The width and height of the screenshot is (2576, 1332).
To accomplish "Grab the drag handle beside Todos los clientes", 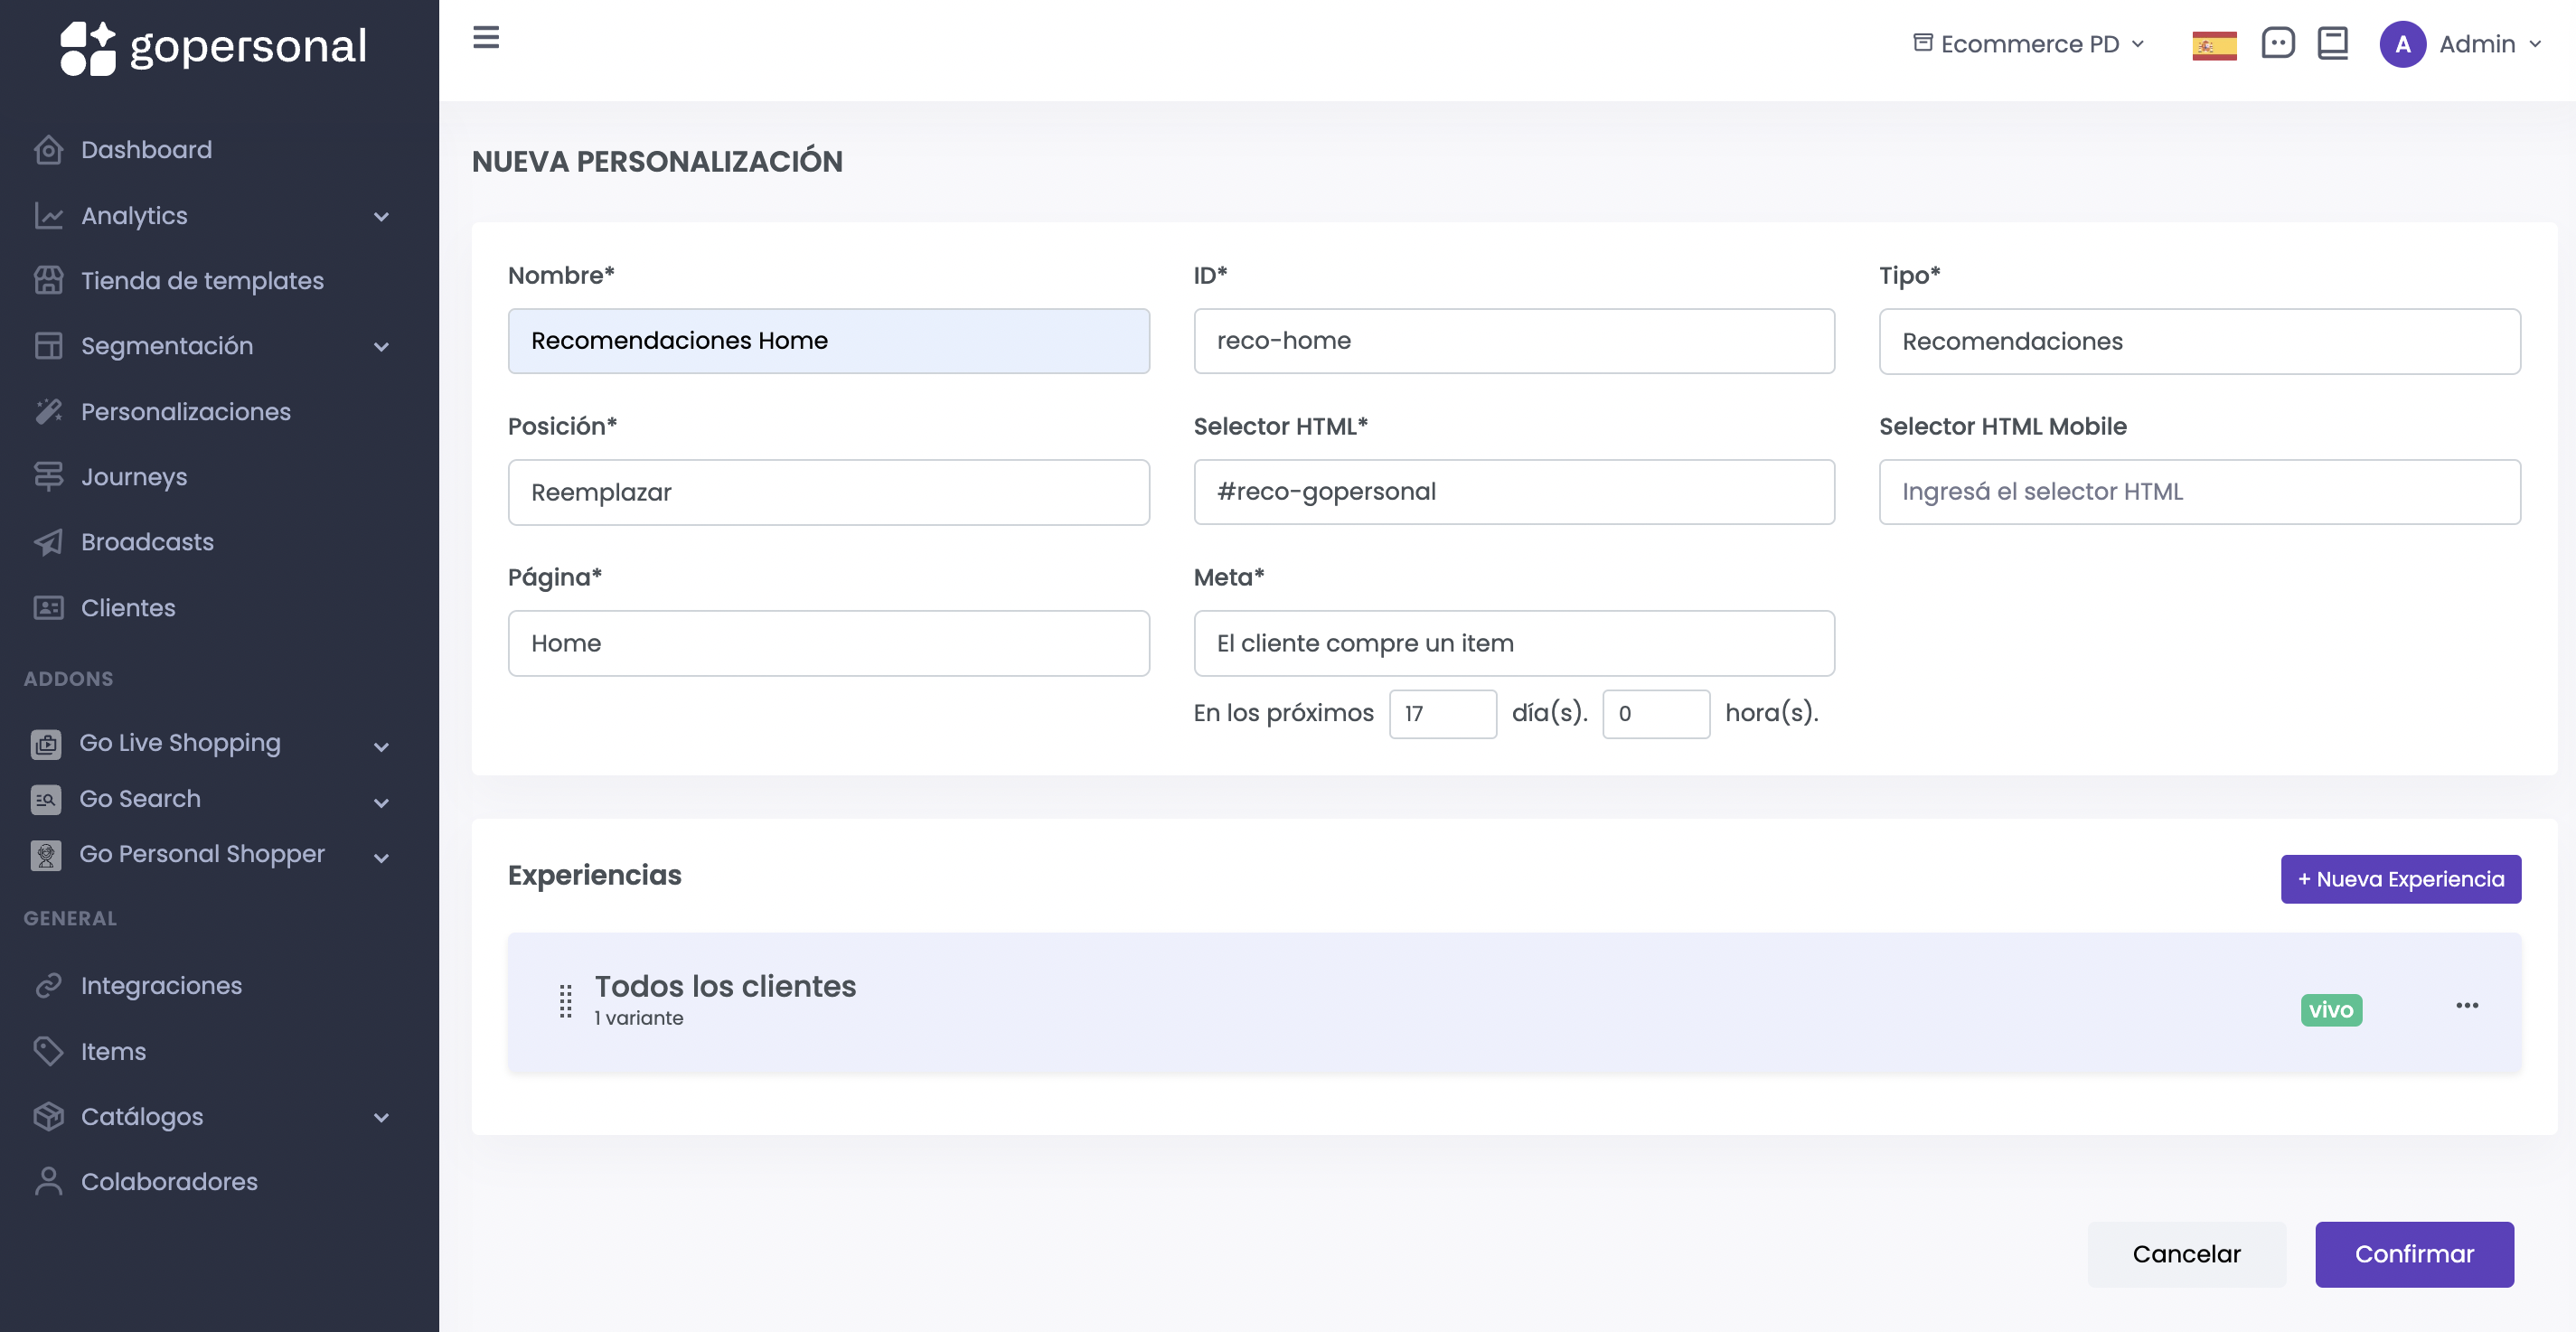I will pos(565,1001).
